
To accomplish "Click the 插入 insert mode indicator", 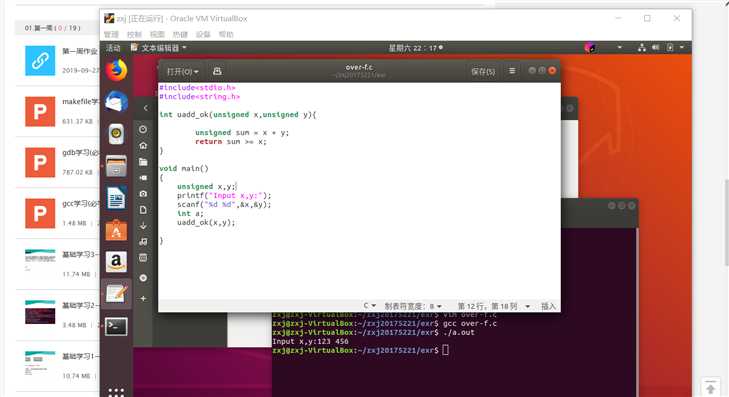I will click(x=548, y=306).
